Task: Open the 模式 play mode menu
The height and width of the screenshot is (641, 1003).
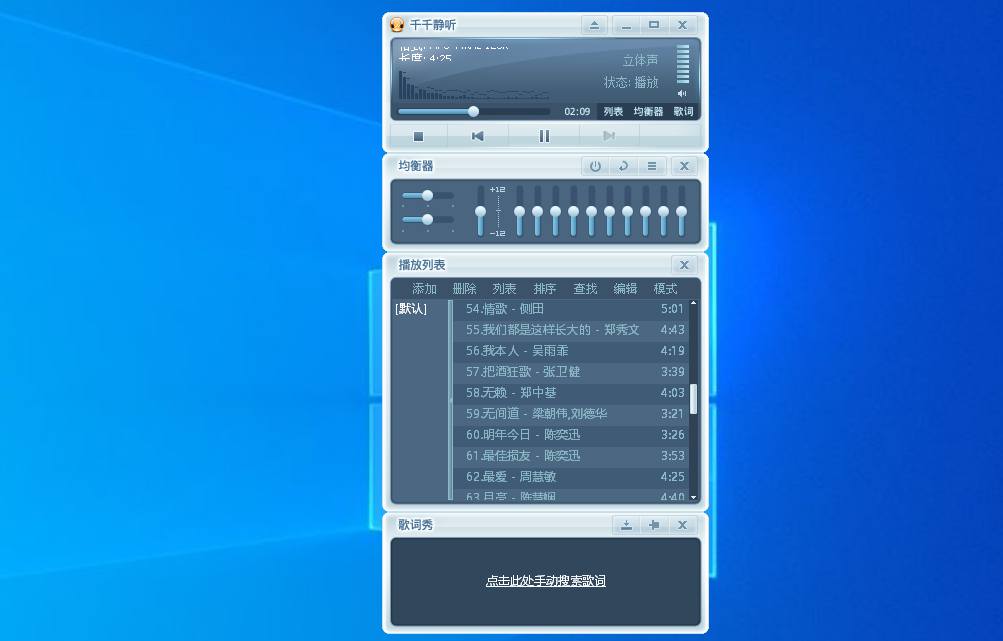Action: point(663,288)
